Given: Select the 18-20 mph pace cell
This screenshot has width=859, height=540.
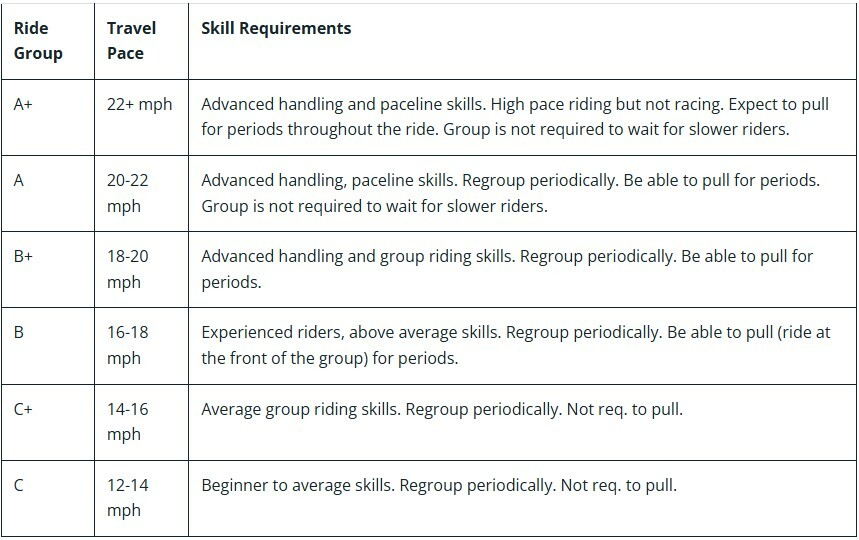Looking at the screenshot, I should [x=128, y=269].
